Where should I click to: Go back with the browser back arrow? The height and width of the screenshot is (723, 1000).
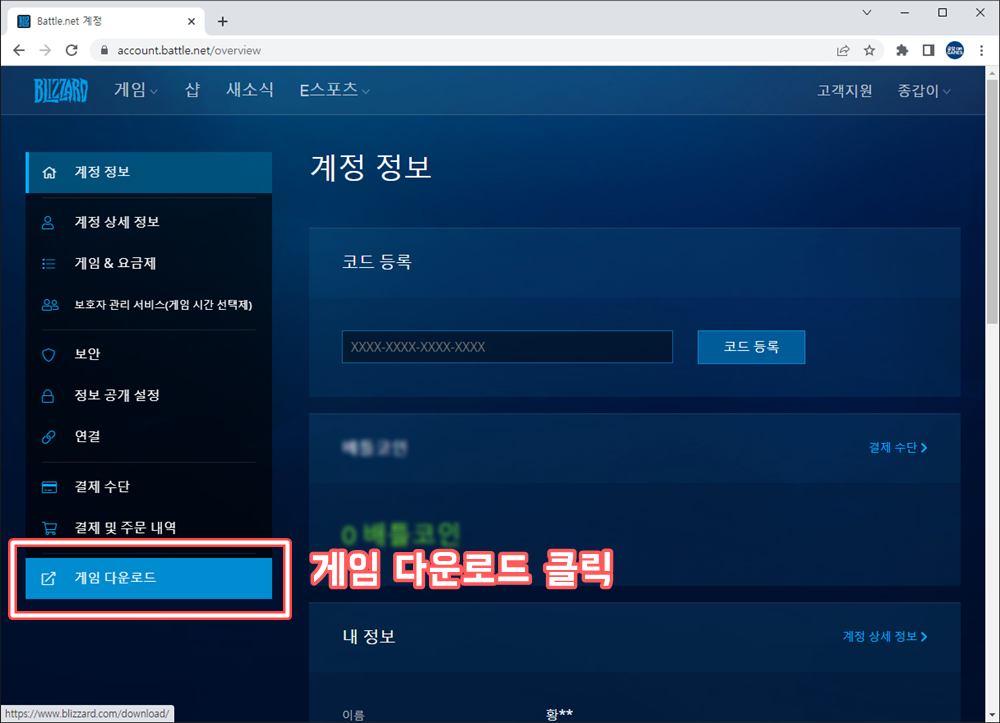click(x=19, y=50)
